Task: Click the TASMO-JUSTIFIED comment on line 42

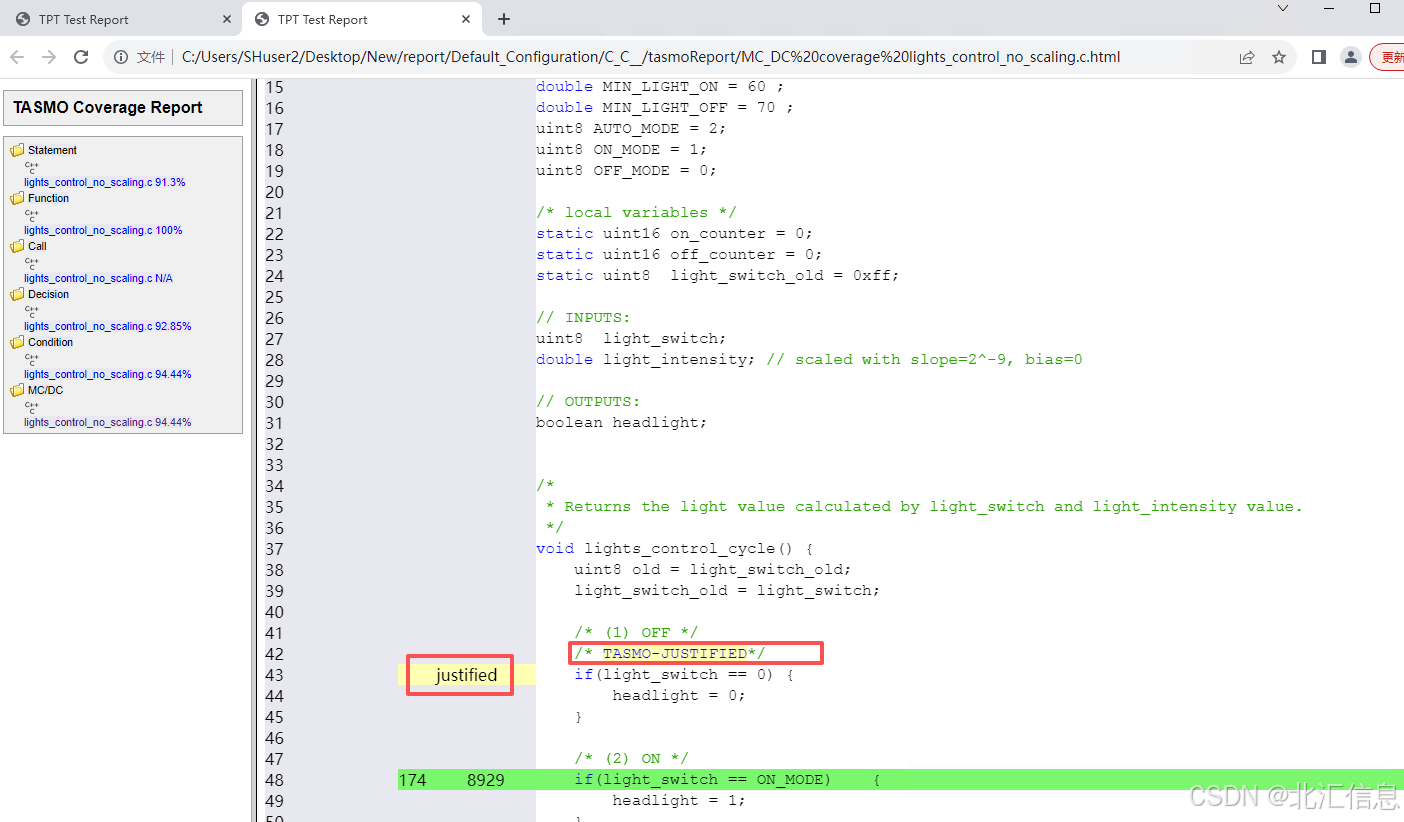Action: [x=670, y=653]
